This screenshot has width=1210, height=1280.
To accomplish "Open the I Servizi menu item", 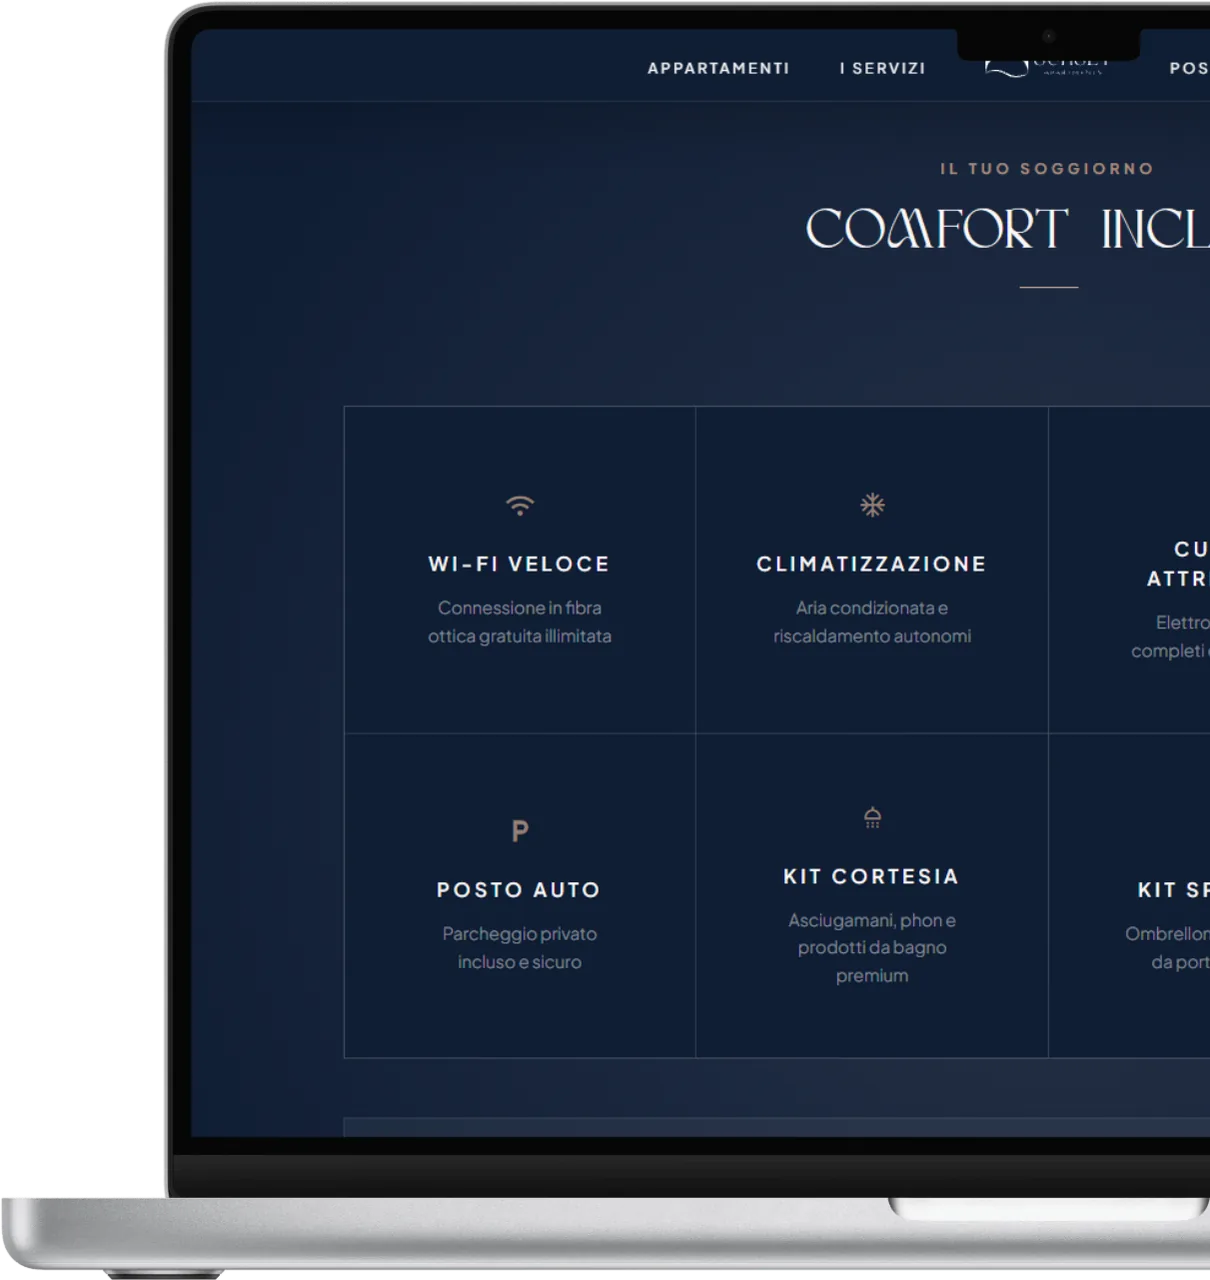I will pyautogui.click(x=882, y=68).
